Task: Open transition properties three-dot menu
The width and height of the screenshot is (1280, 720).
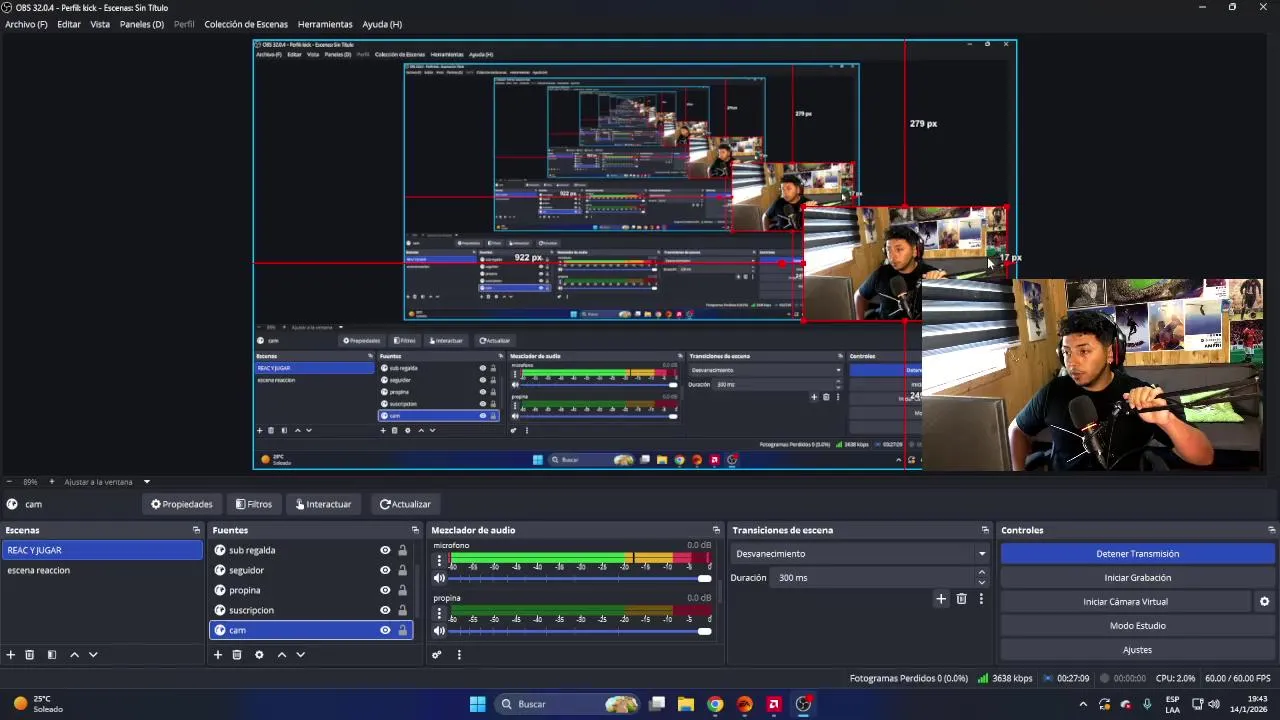Action: 981,599
